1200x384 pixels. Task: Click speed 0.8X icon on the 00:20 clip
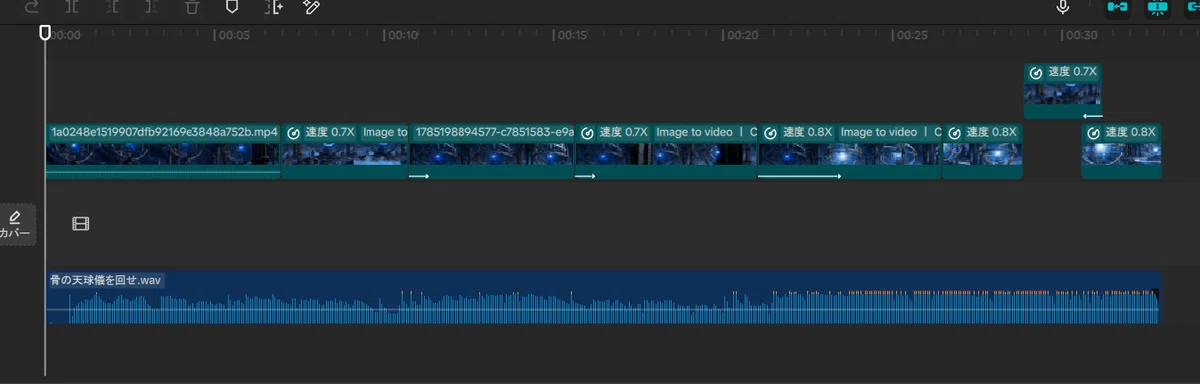pyautogui.click(x=771, y=132)
